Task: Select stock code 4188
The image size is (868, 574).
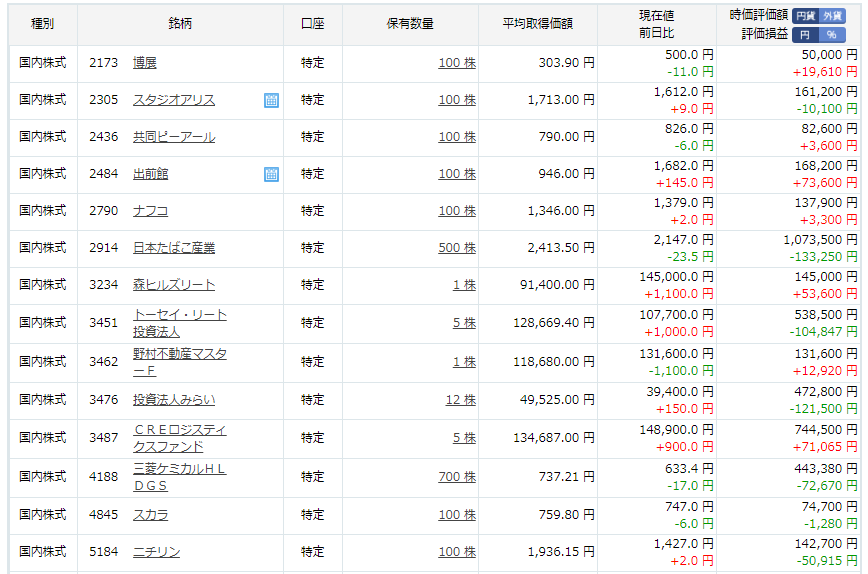Action: (104, 477)
